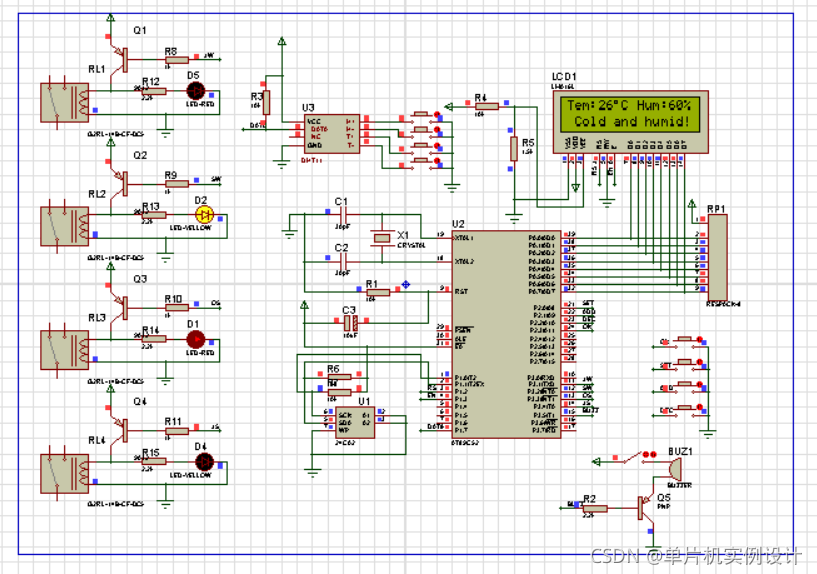Click resistor R4 near the LCD
This screenshot has width=817, height=574.
click(485, 106)
